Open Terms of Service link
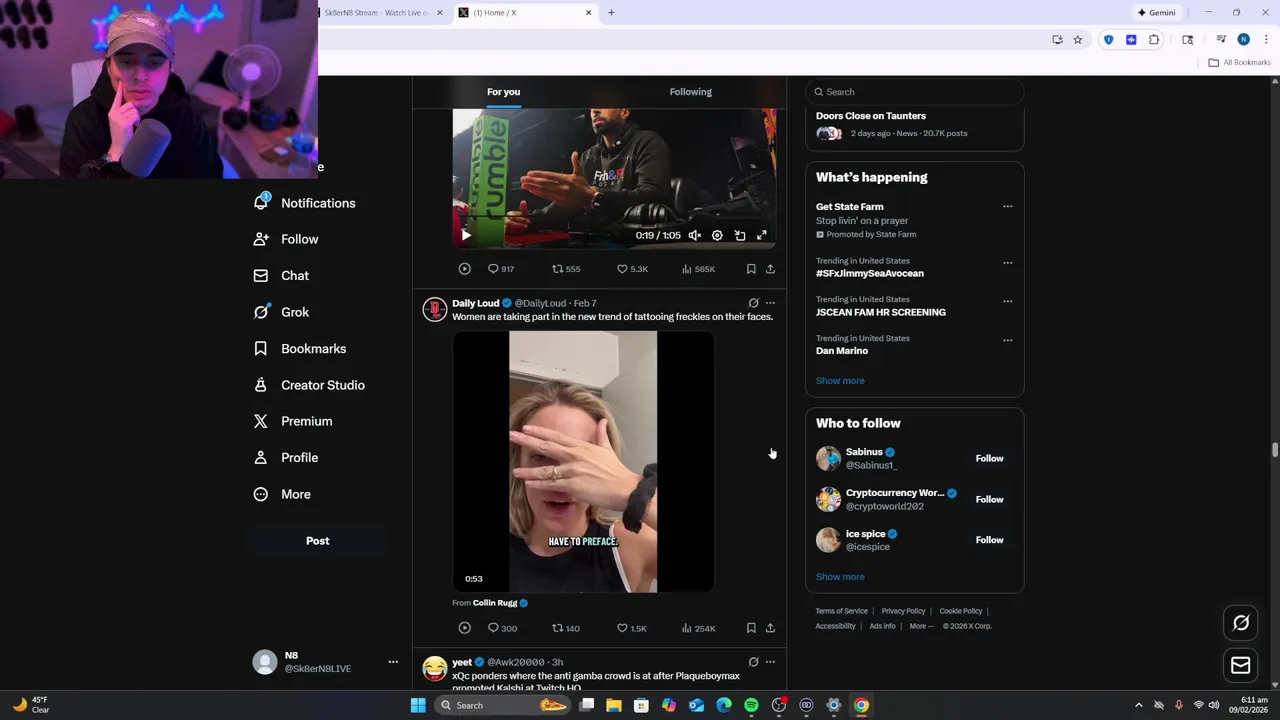The height and width of the screenshot is (720, 1280). (841, 611)
